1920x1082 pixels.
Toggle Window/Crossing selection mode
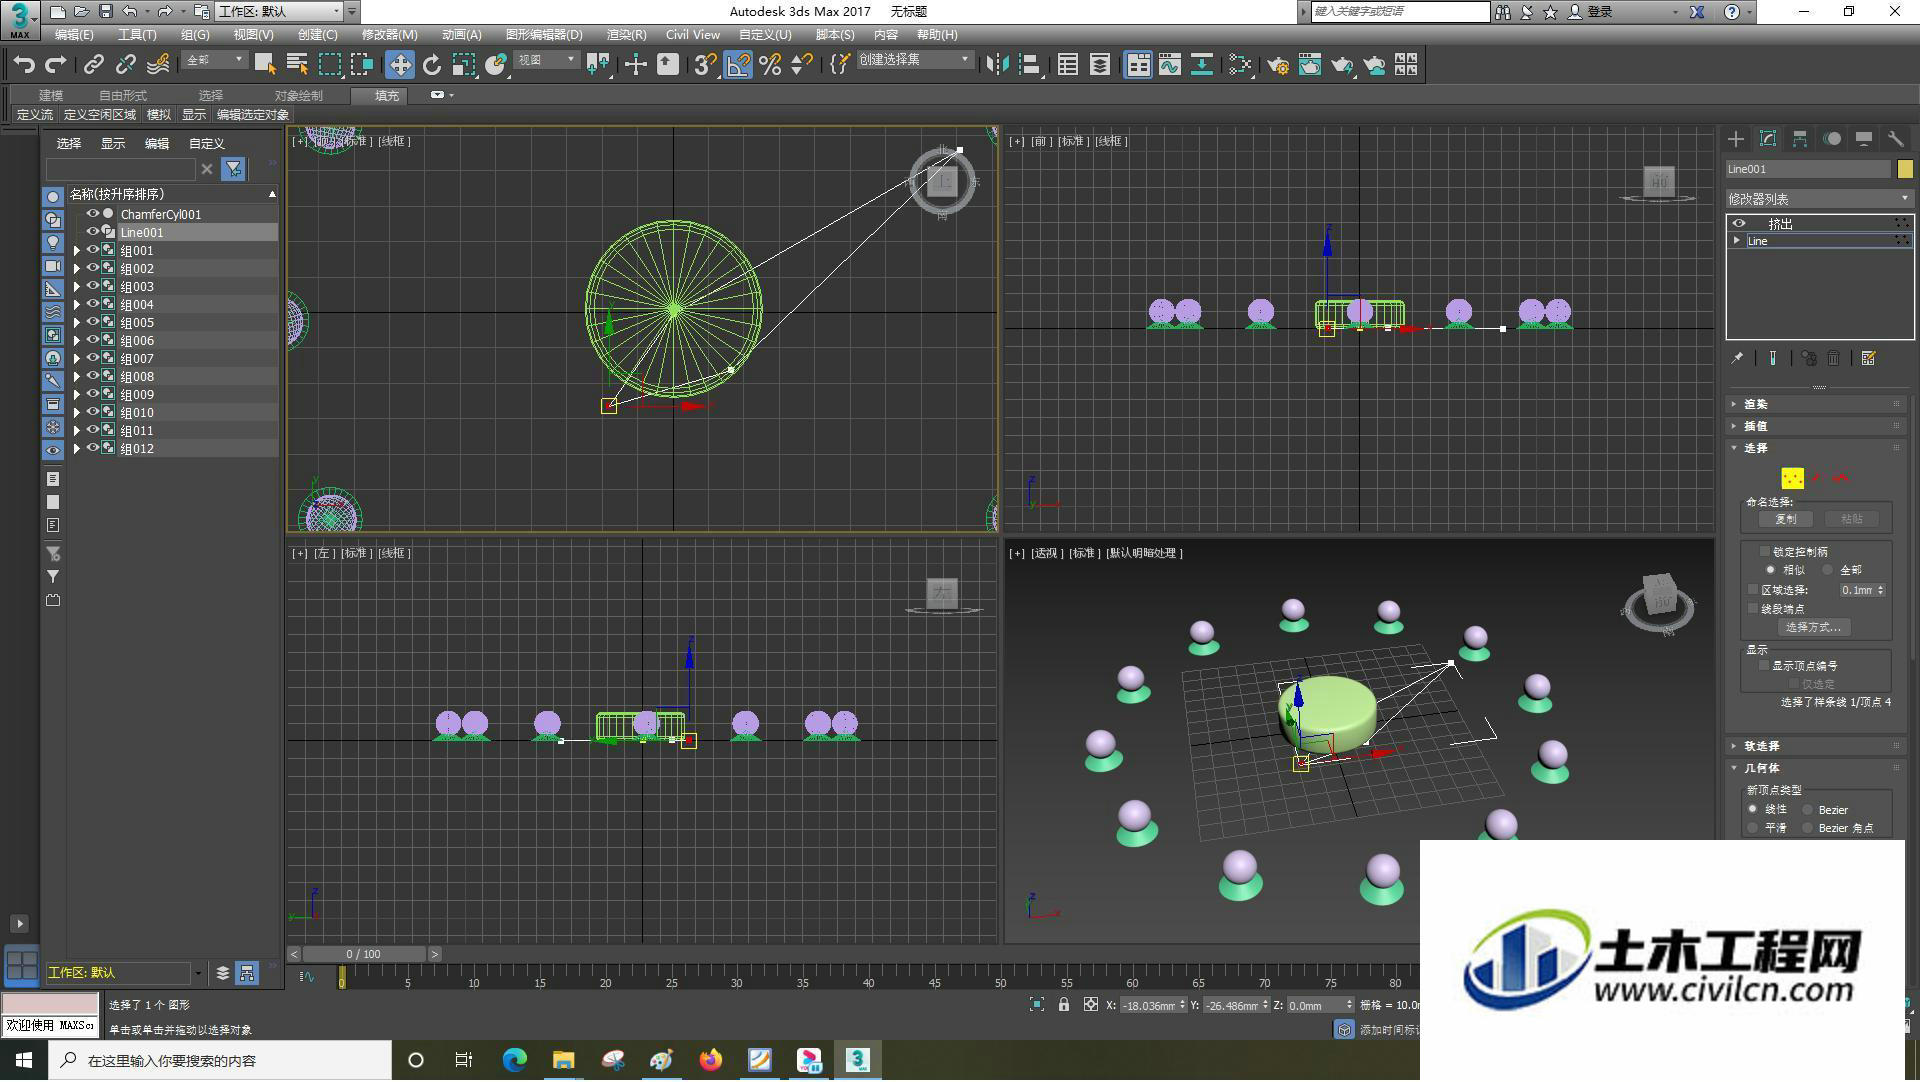[362, 65]
